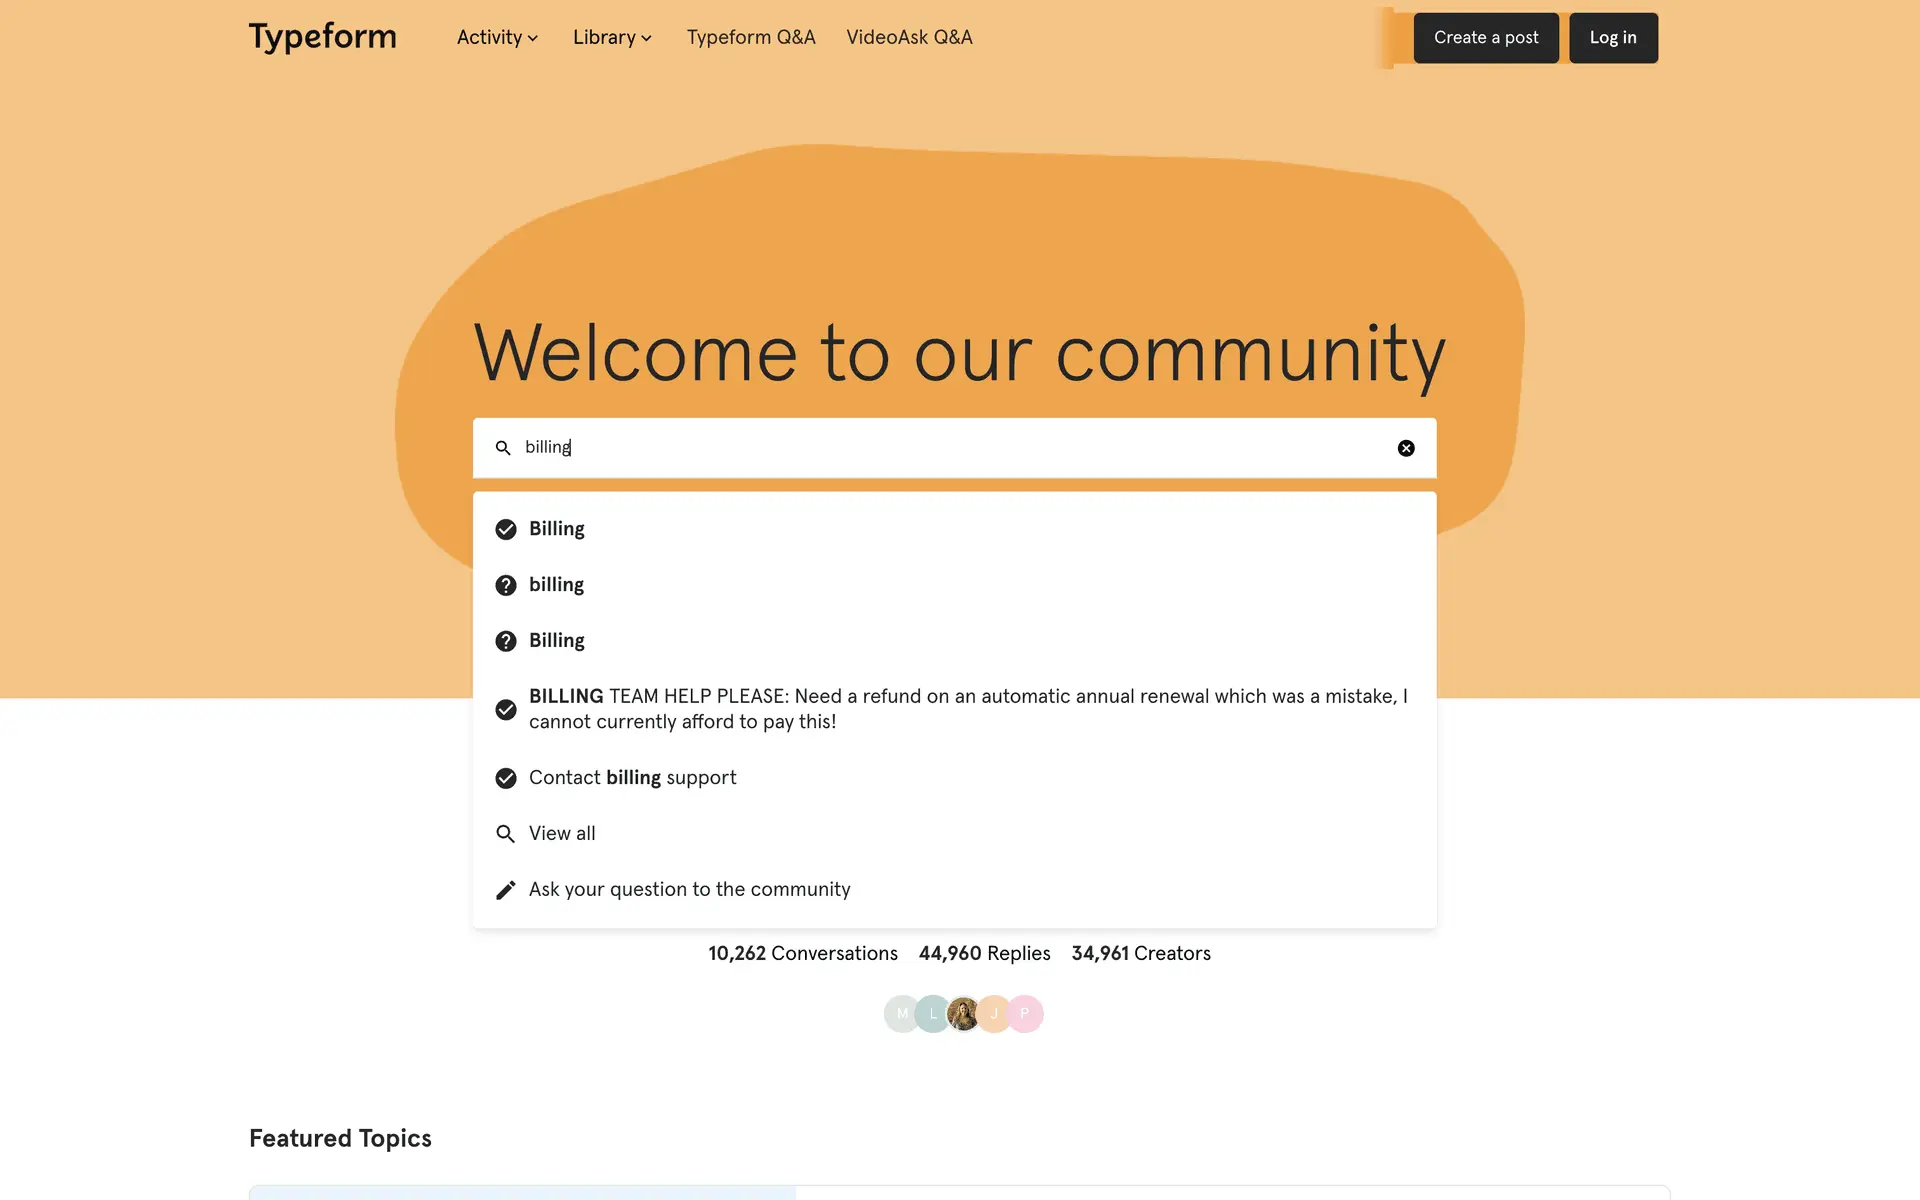Clear search with the X icon
The image size is (1920, 1200).
(1405, 448)
